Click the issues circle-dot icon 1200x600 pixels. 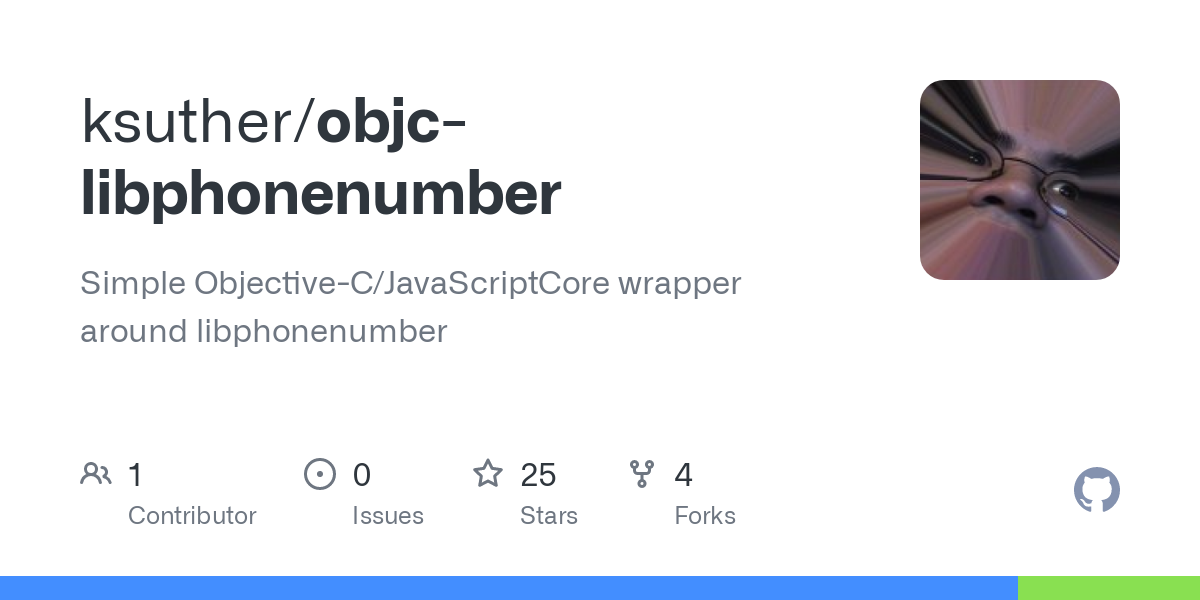(x=320, y=473)
